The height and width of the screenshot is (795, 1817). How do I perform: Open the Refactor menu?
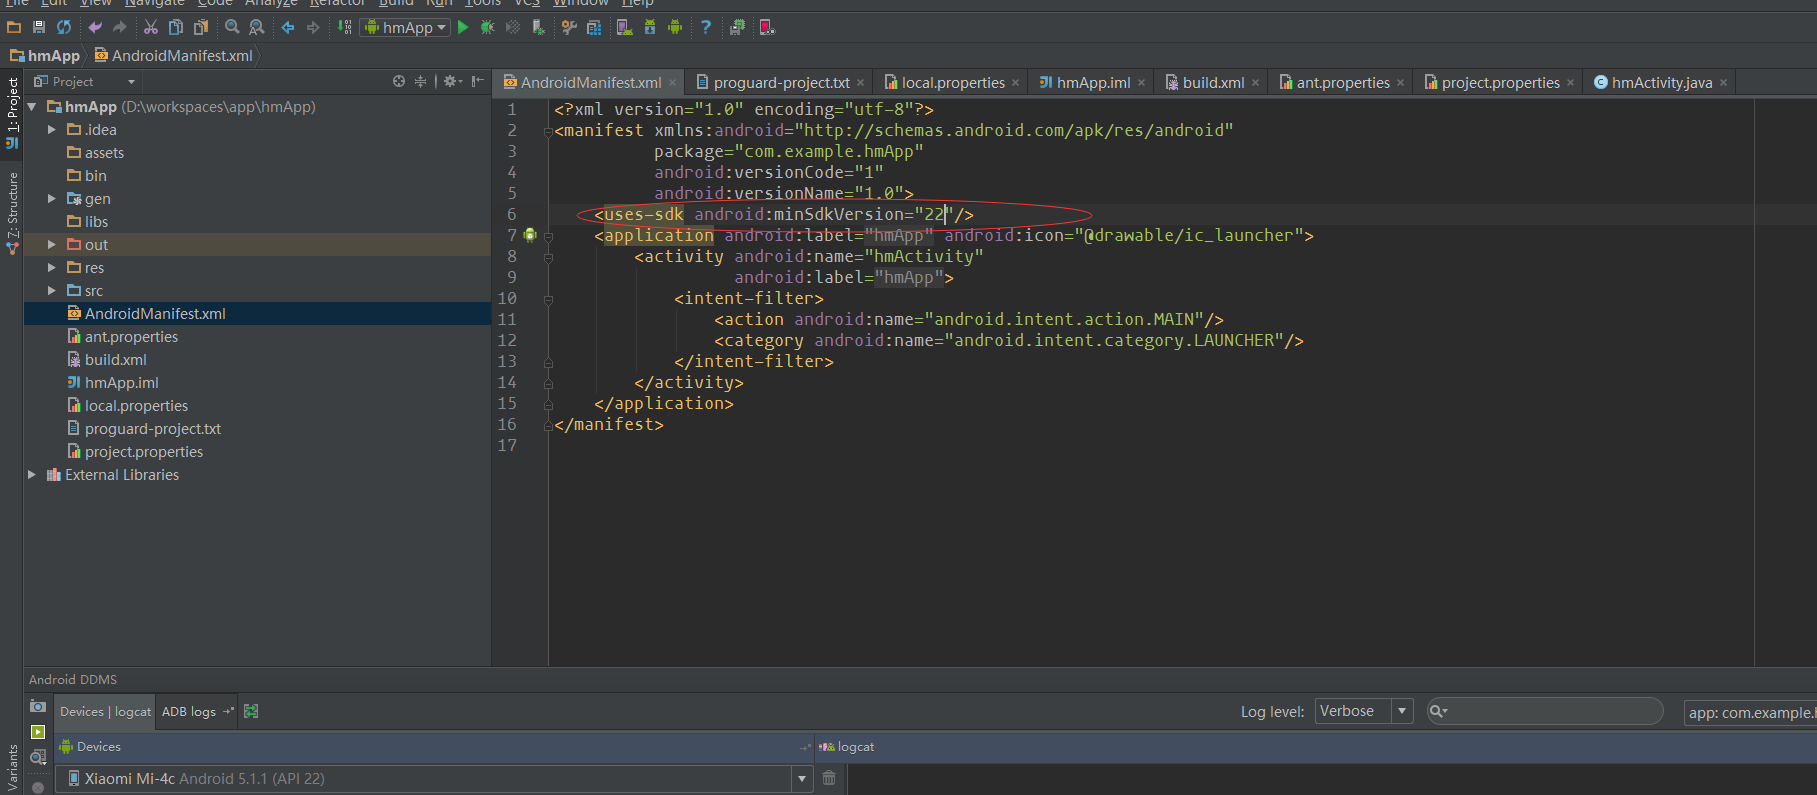[x=337, y=3]
